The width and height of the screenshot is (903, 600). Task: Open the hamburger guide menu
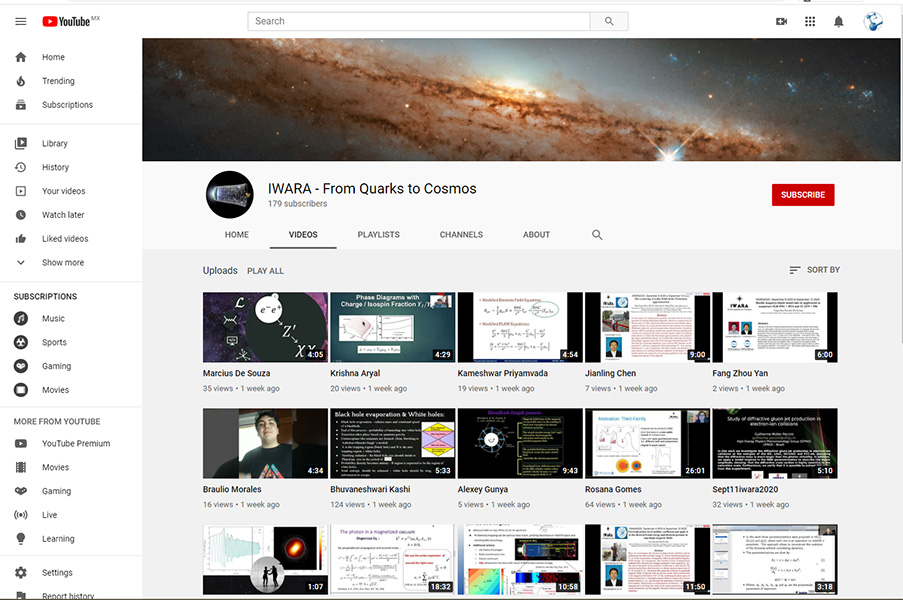21,21
